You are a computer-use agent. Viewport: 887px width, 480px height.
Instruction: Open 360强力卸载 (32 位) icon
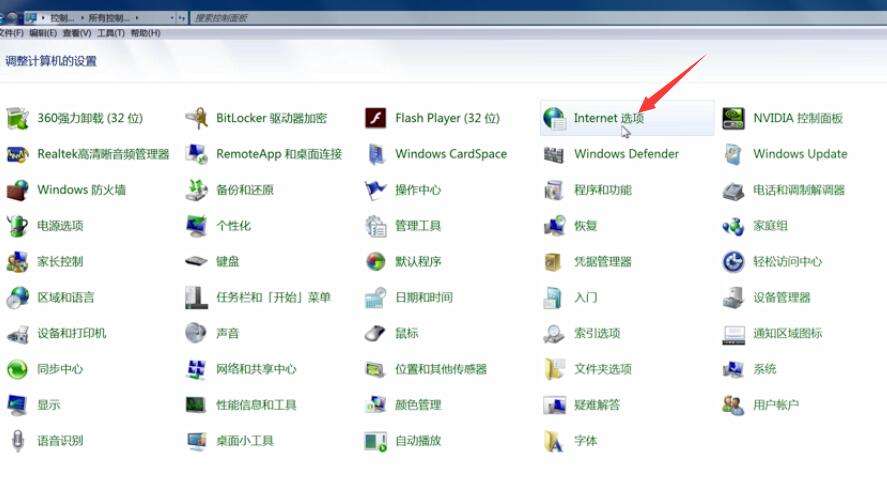tap(18, 118)
